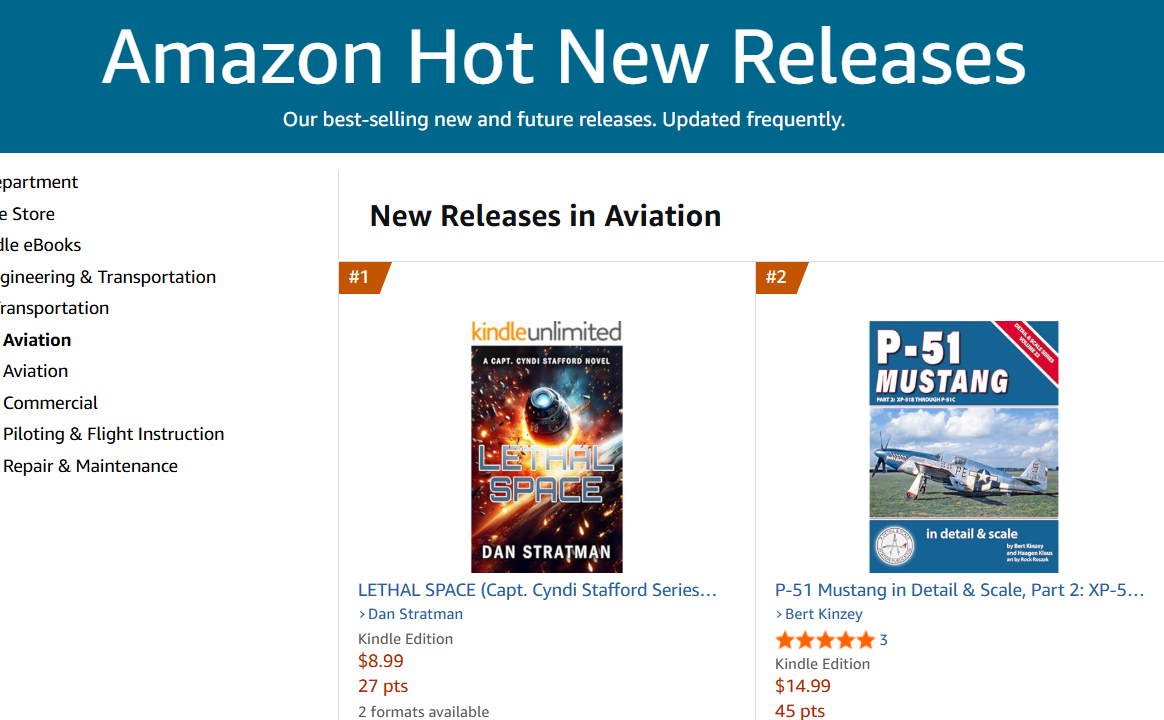Click the five-star rating for P-51 Mustang
This screenshot has height=720, width=1164.
(825, 640)
